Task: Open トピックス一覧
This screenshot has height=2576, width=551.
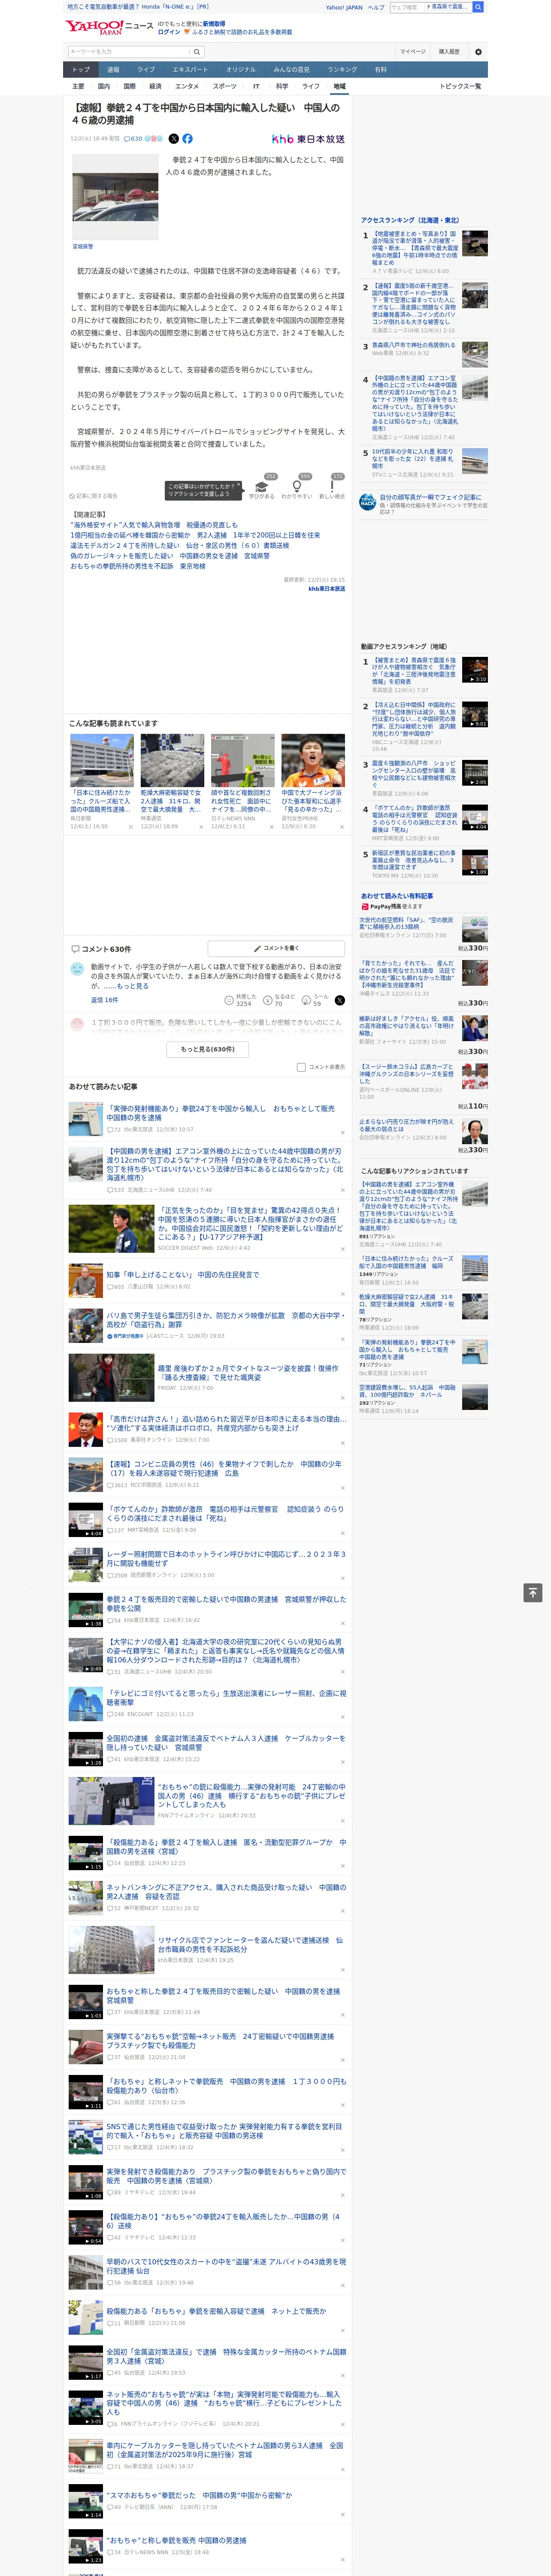Action: pyautogui.click(x=460, y=86)
